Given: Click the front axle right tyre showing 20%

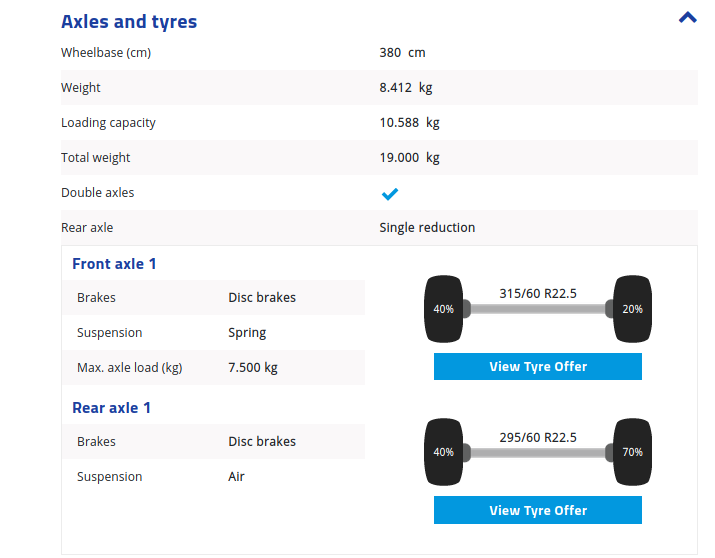Looking at the screenshot, I should click(x=632, y=309).
